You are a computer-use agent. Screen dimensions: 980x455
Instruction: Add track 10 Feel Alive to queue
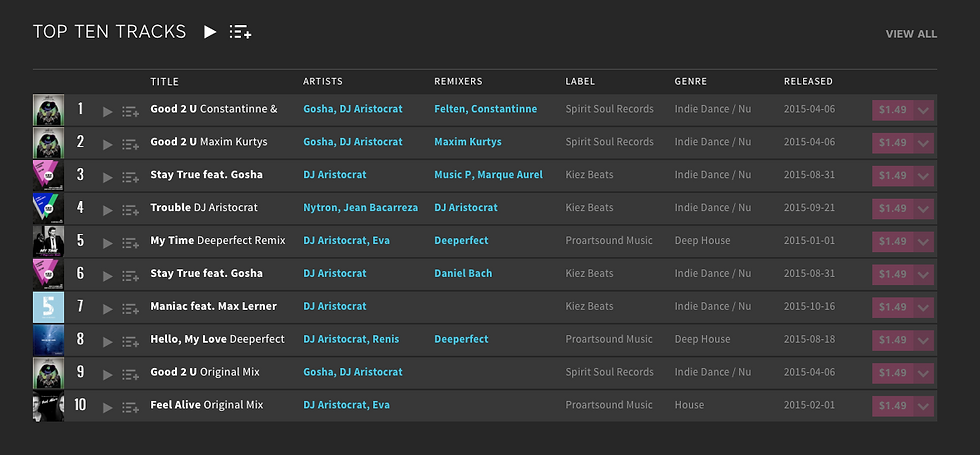(130, 408)
